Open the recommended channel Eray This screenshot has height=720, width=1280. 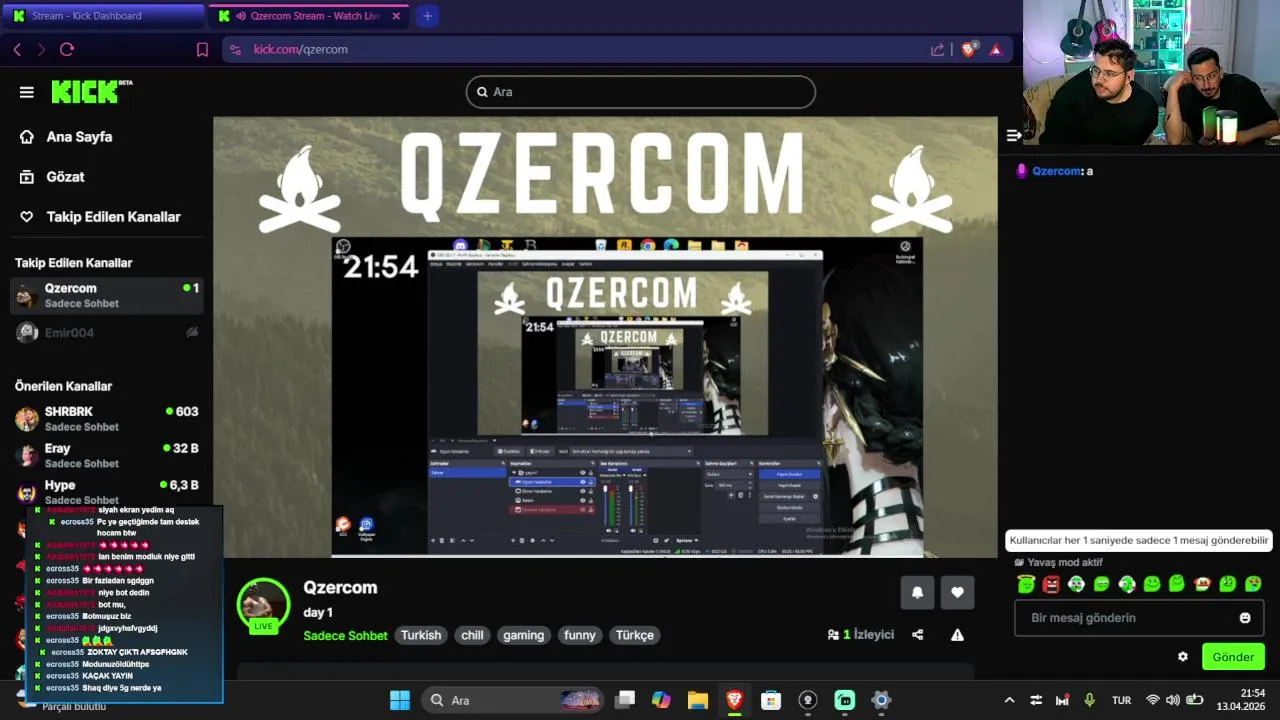tap(107, 455)
